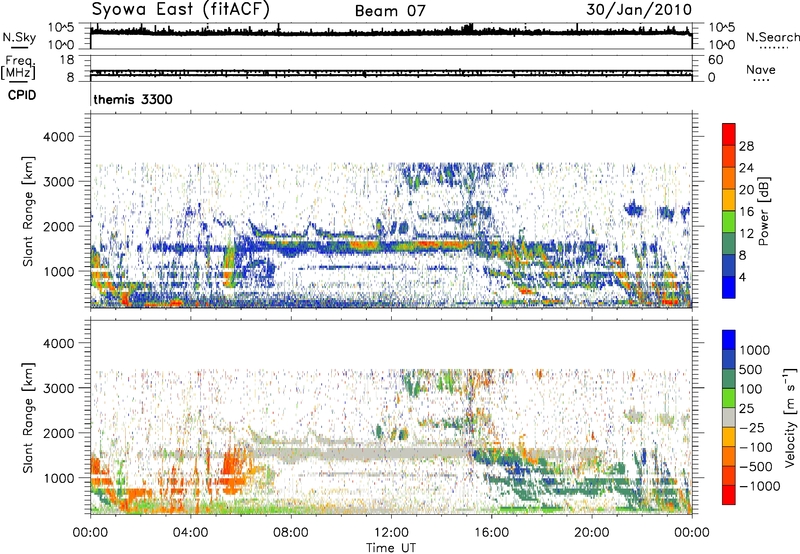
Task: Click the frequency trace panel
Action: click(391, 68)
